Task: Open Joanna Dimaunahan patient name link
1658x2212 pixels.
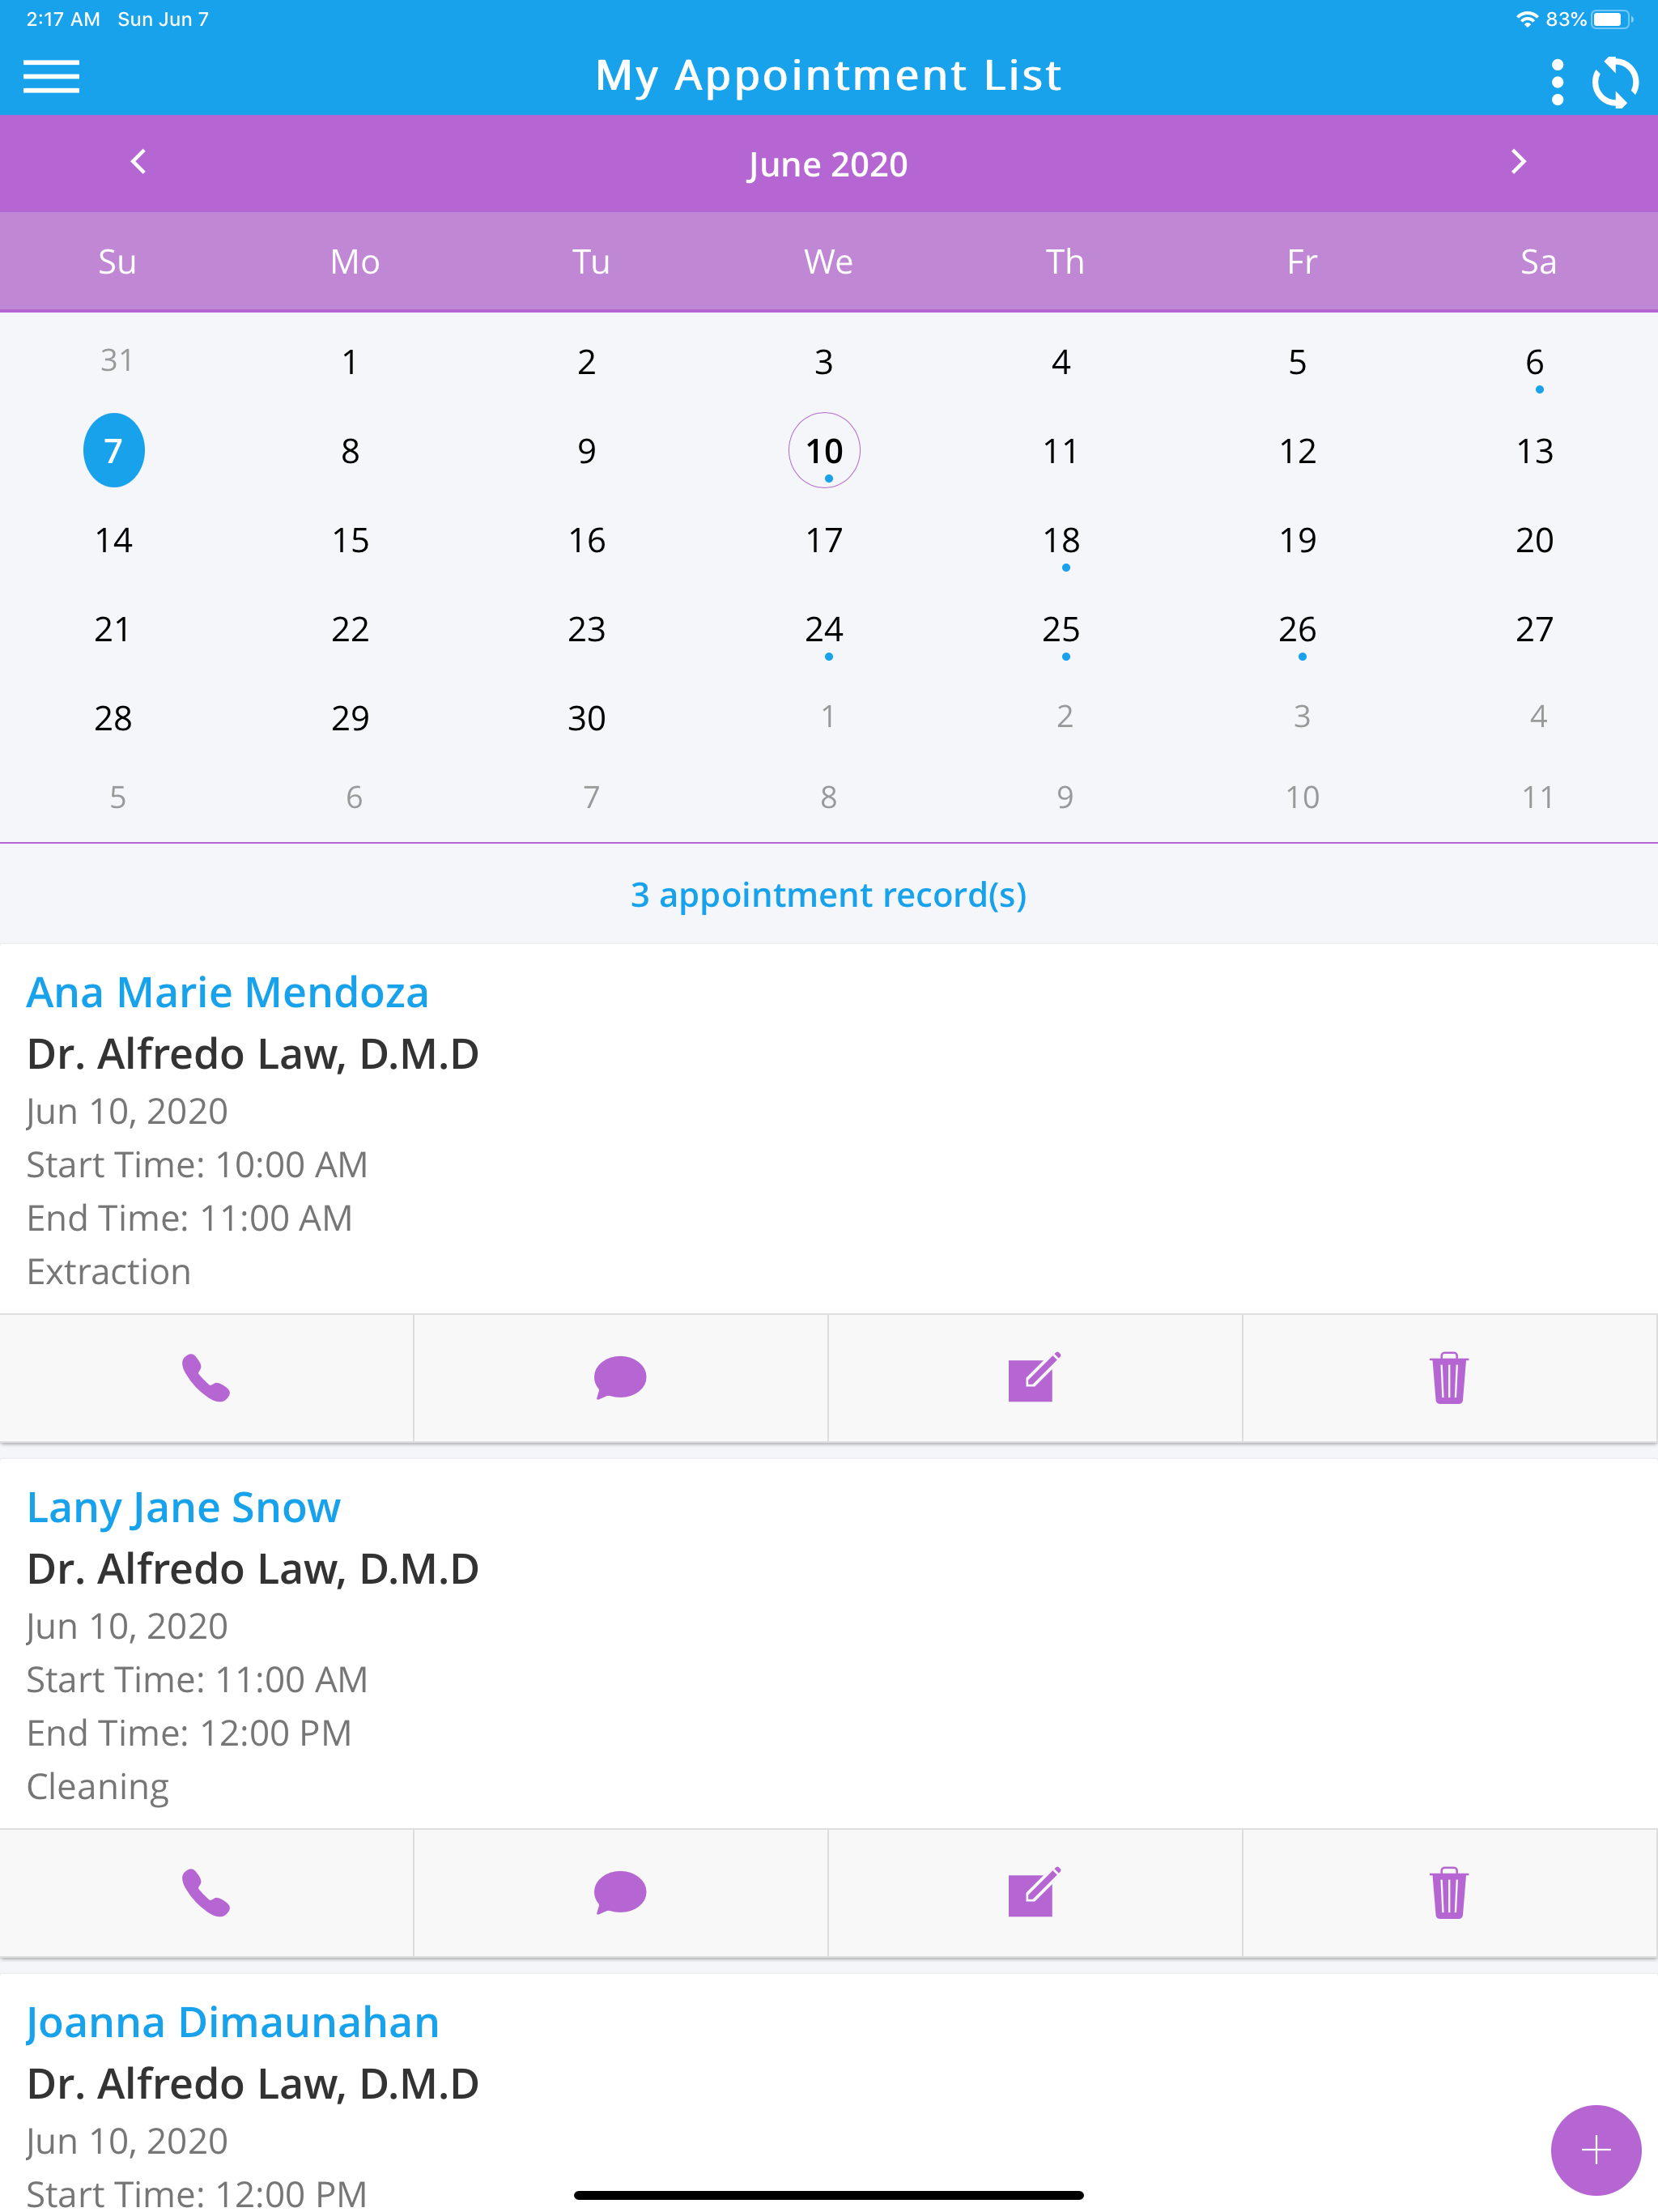Action: click(232, 2022)
